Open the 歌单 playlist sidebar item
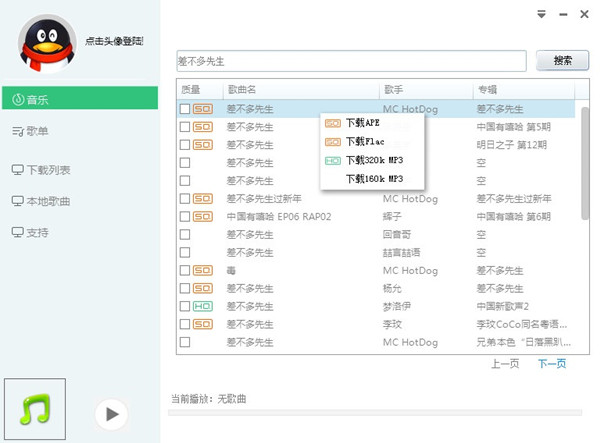Image resolution: width=600 pixels, height=443 pixels. tap(37, 132)
